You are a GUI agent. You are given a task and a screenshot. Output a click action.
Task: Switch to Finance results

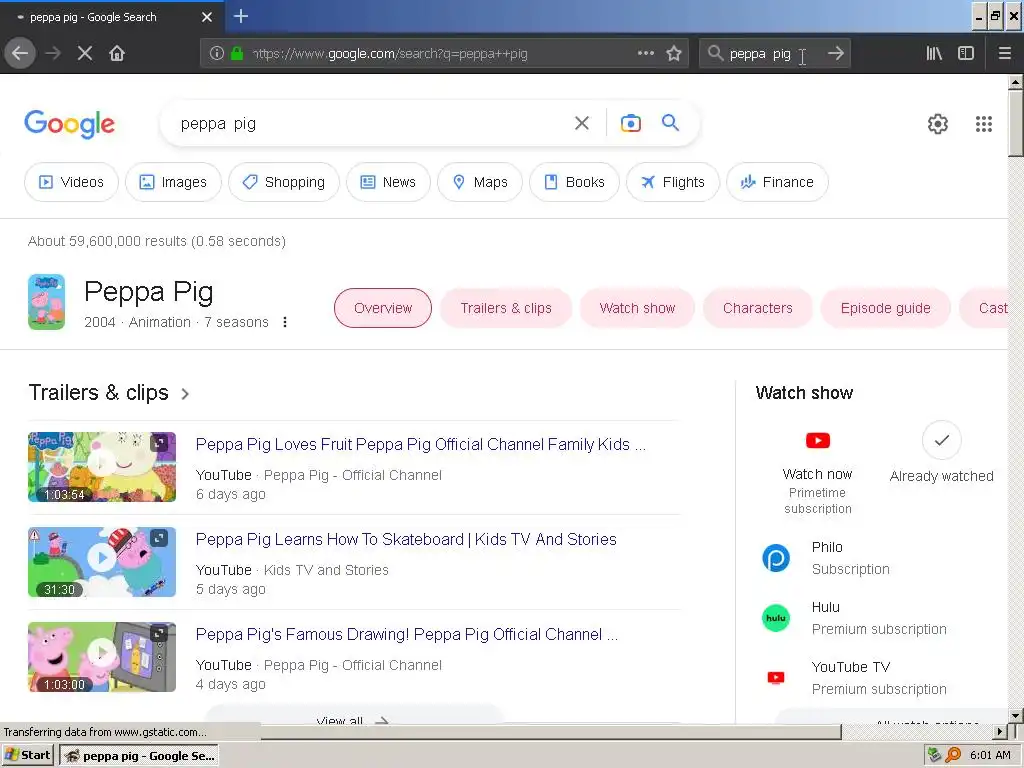pyautogui.click(x=777, y=182)
